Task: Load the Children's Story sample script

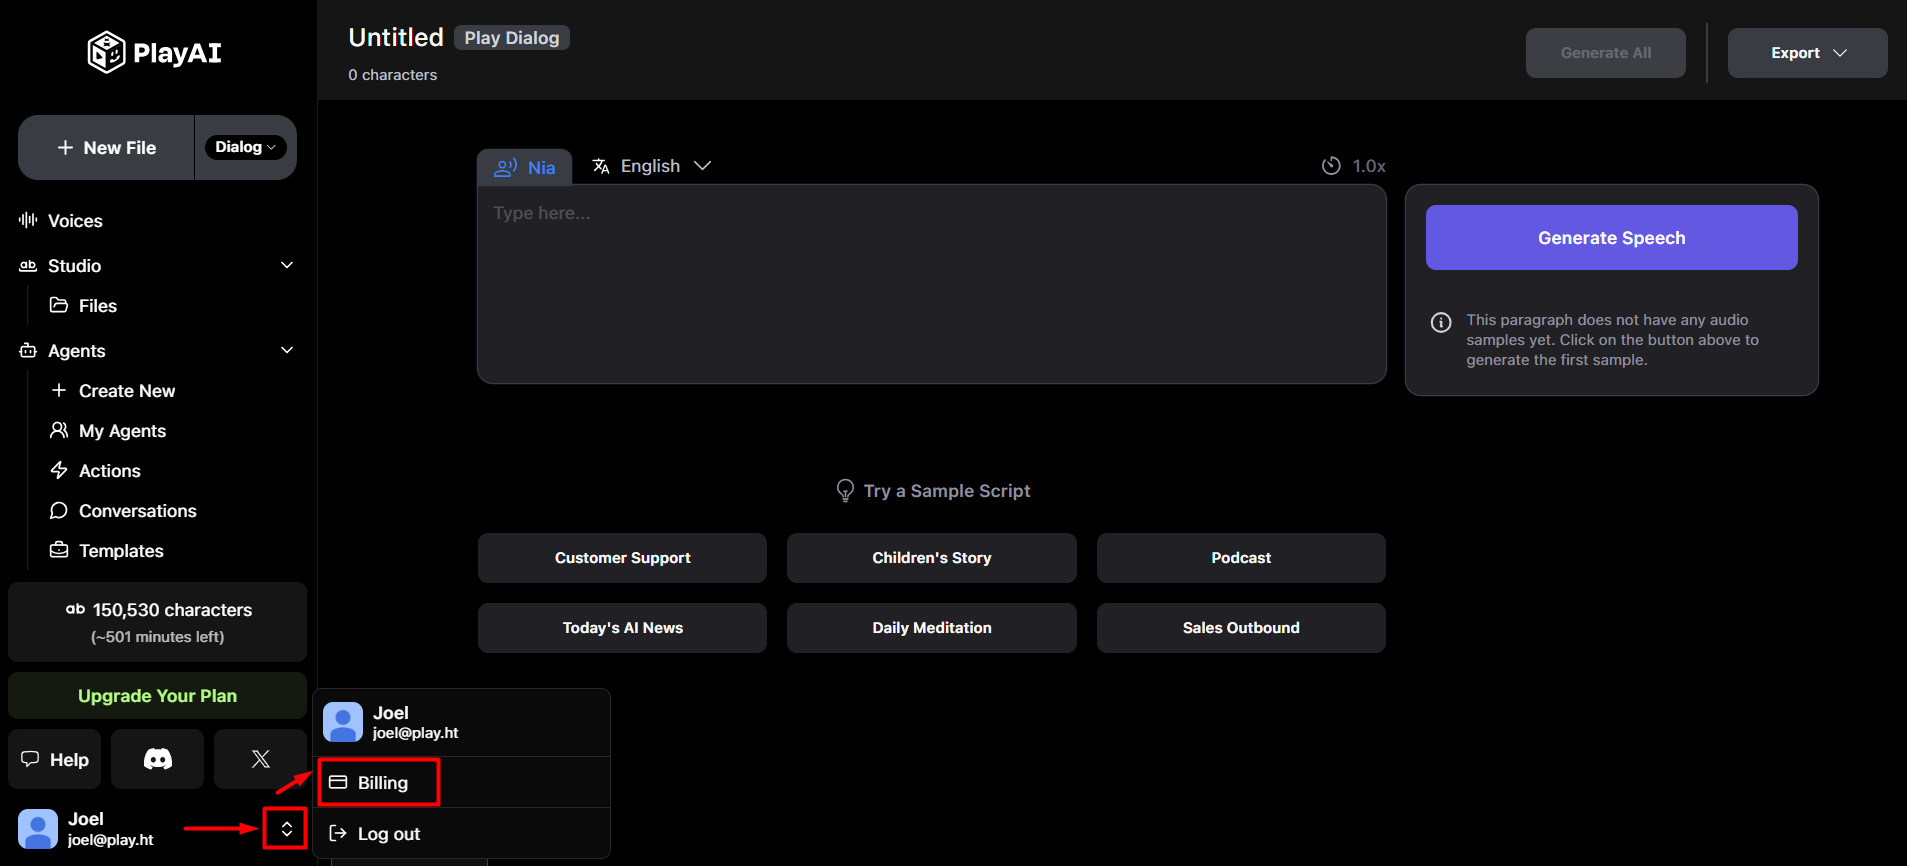Action: [931, 557]
